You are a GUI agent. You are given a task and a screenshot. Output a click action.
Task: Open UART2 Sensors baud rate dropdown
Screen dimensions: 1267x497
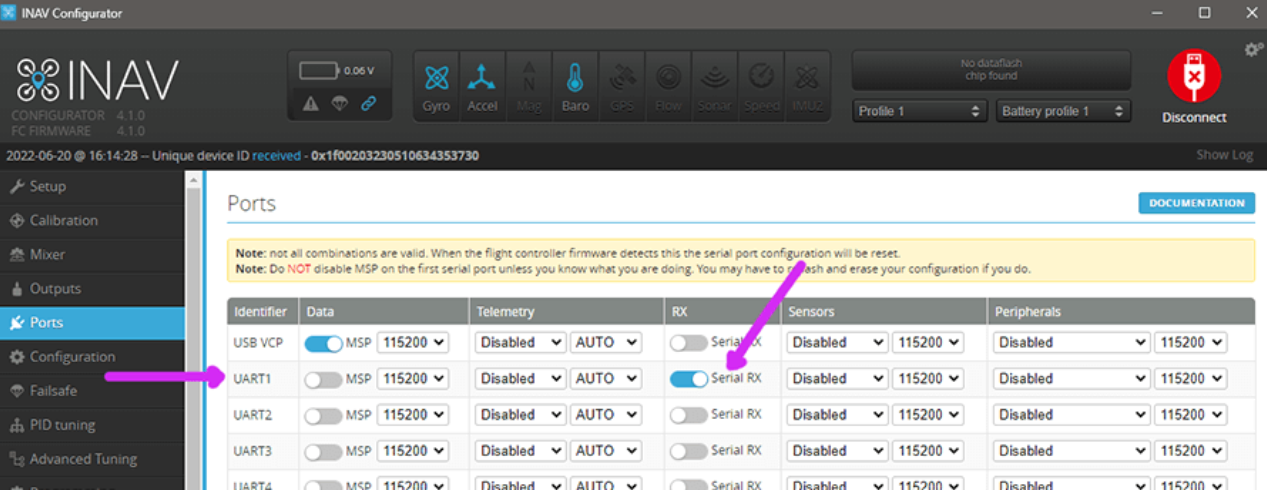click(x=928, y=414)
